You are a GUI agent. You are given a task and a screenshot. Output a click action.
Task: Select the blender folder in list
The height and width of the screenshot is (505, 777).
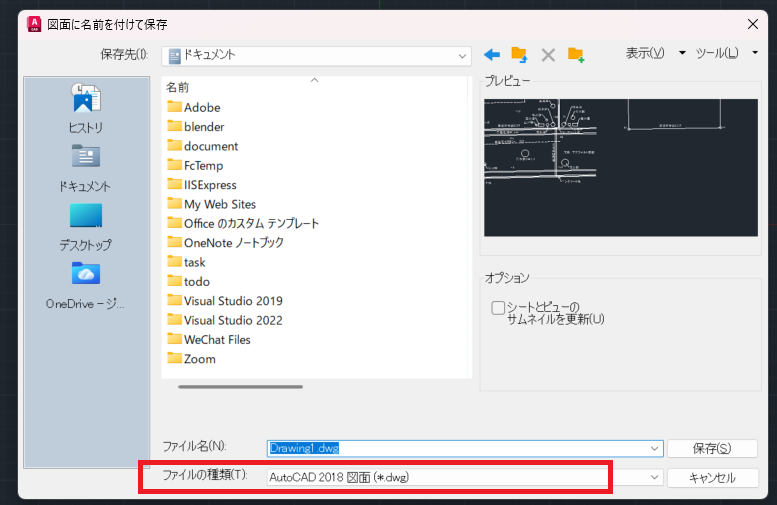click(x=203, y=126)
